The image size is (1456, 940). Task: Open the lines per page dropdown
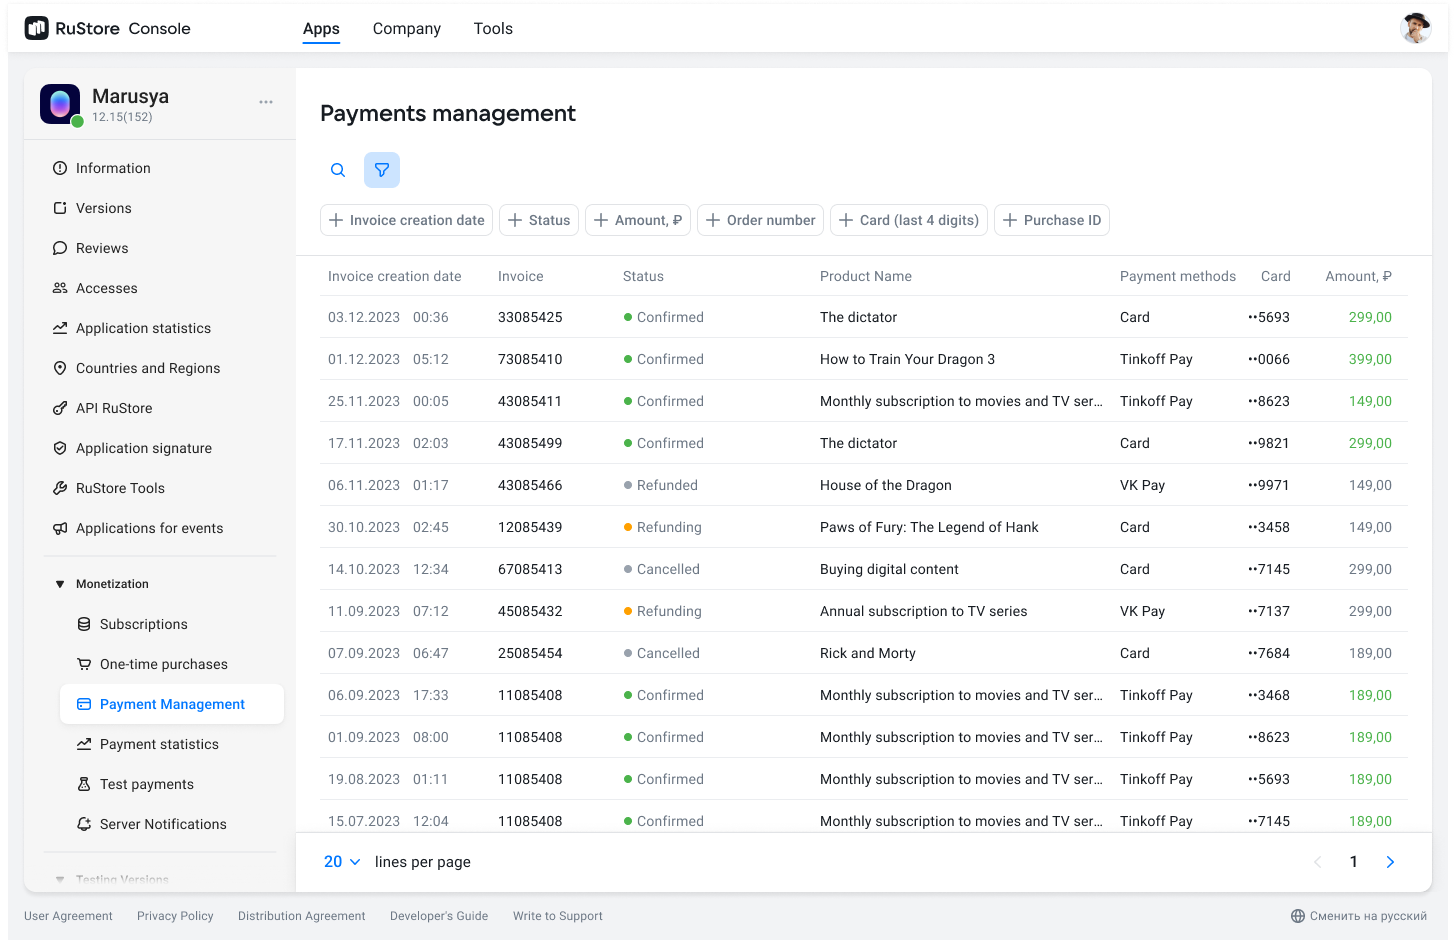tap(342, 862)
